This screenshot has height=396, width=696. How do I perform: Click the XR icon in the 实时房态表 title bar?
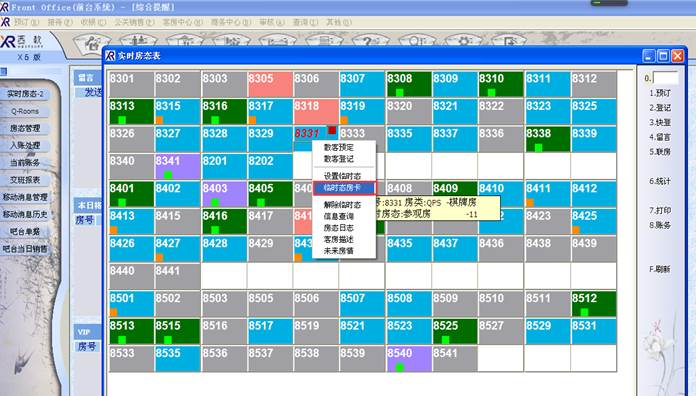click(110, 55)
